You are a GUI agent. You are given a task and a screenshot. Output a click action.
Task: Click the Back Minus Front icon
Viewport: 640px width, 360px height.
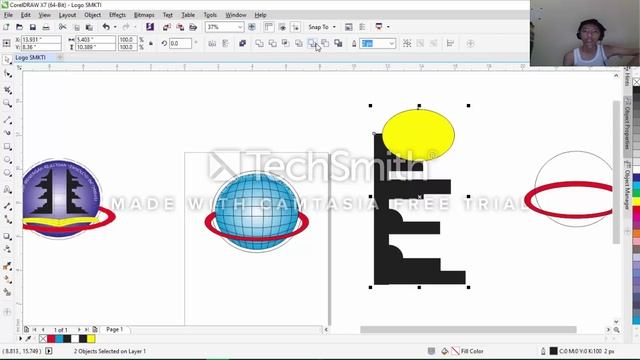coord(325,43)
